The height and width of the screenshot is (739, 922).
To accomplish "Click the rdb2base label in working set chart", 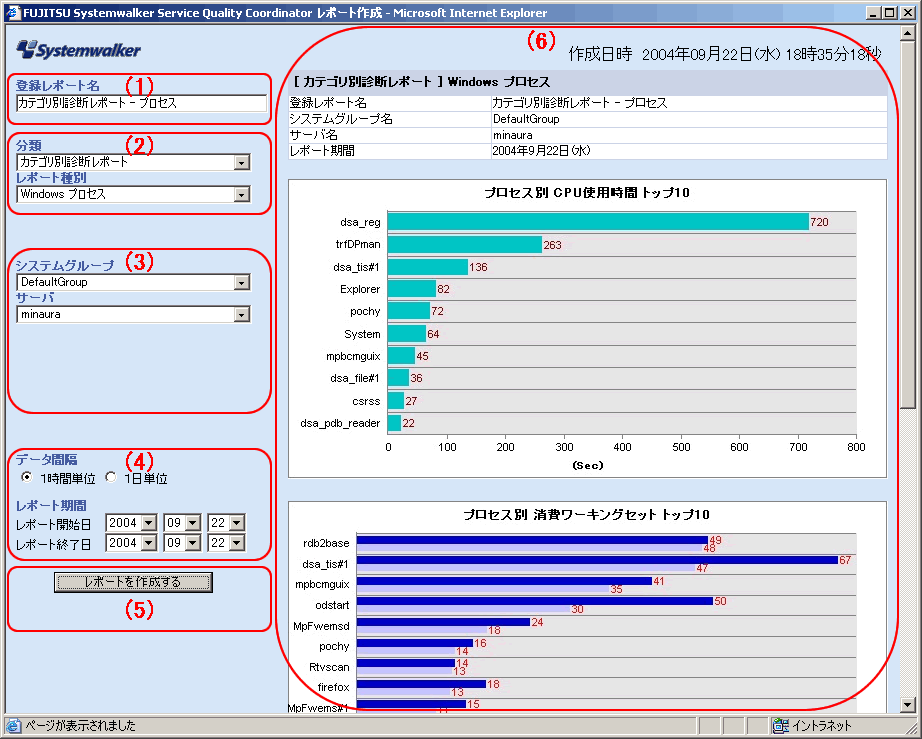I will click(x=326, y=543).
